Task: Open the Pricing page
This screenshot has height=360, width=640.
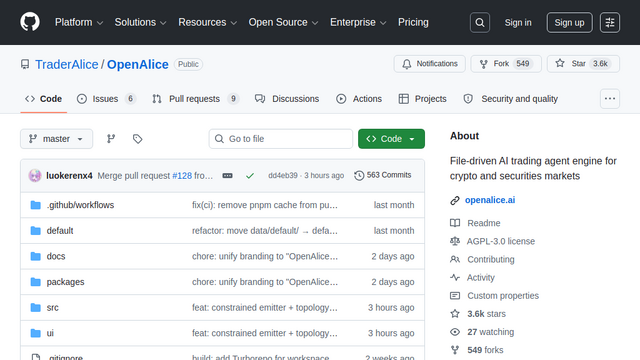Action: [413, 22]
